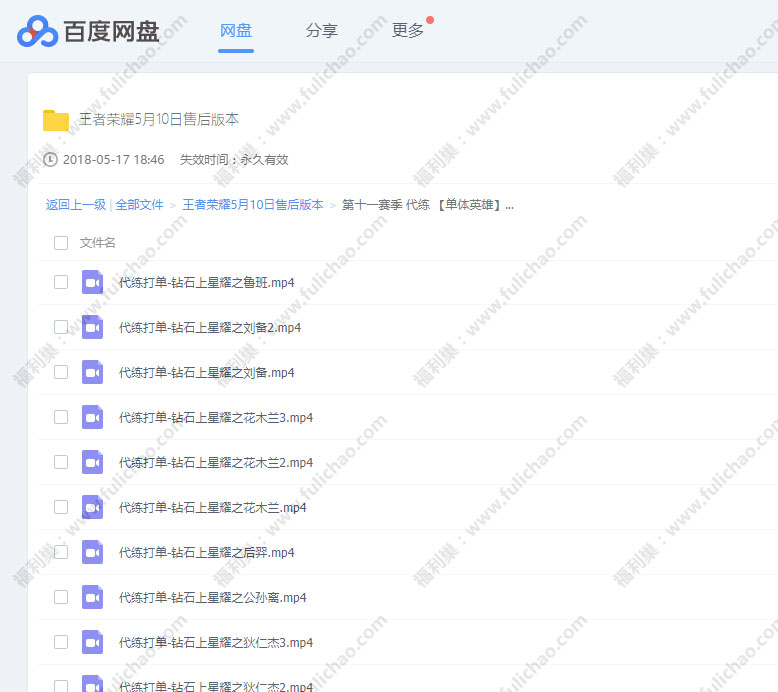This screenshot has width=778, height=692.
Task: Check the box for 狄仁杰3.mp4
Action: [61, 642]
